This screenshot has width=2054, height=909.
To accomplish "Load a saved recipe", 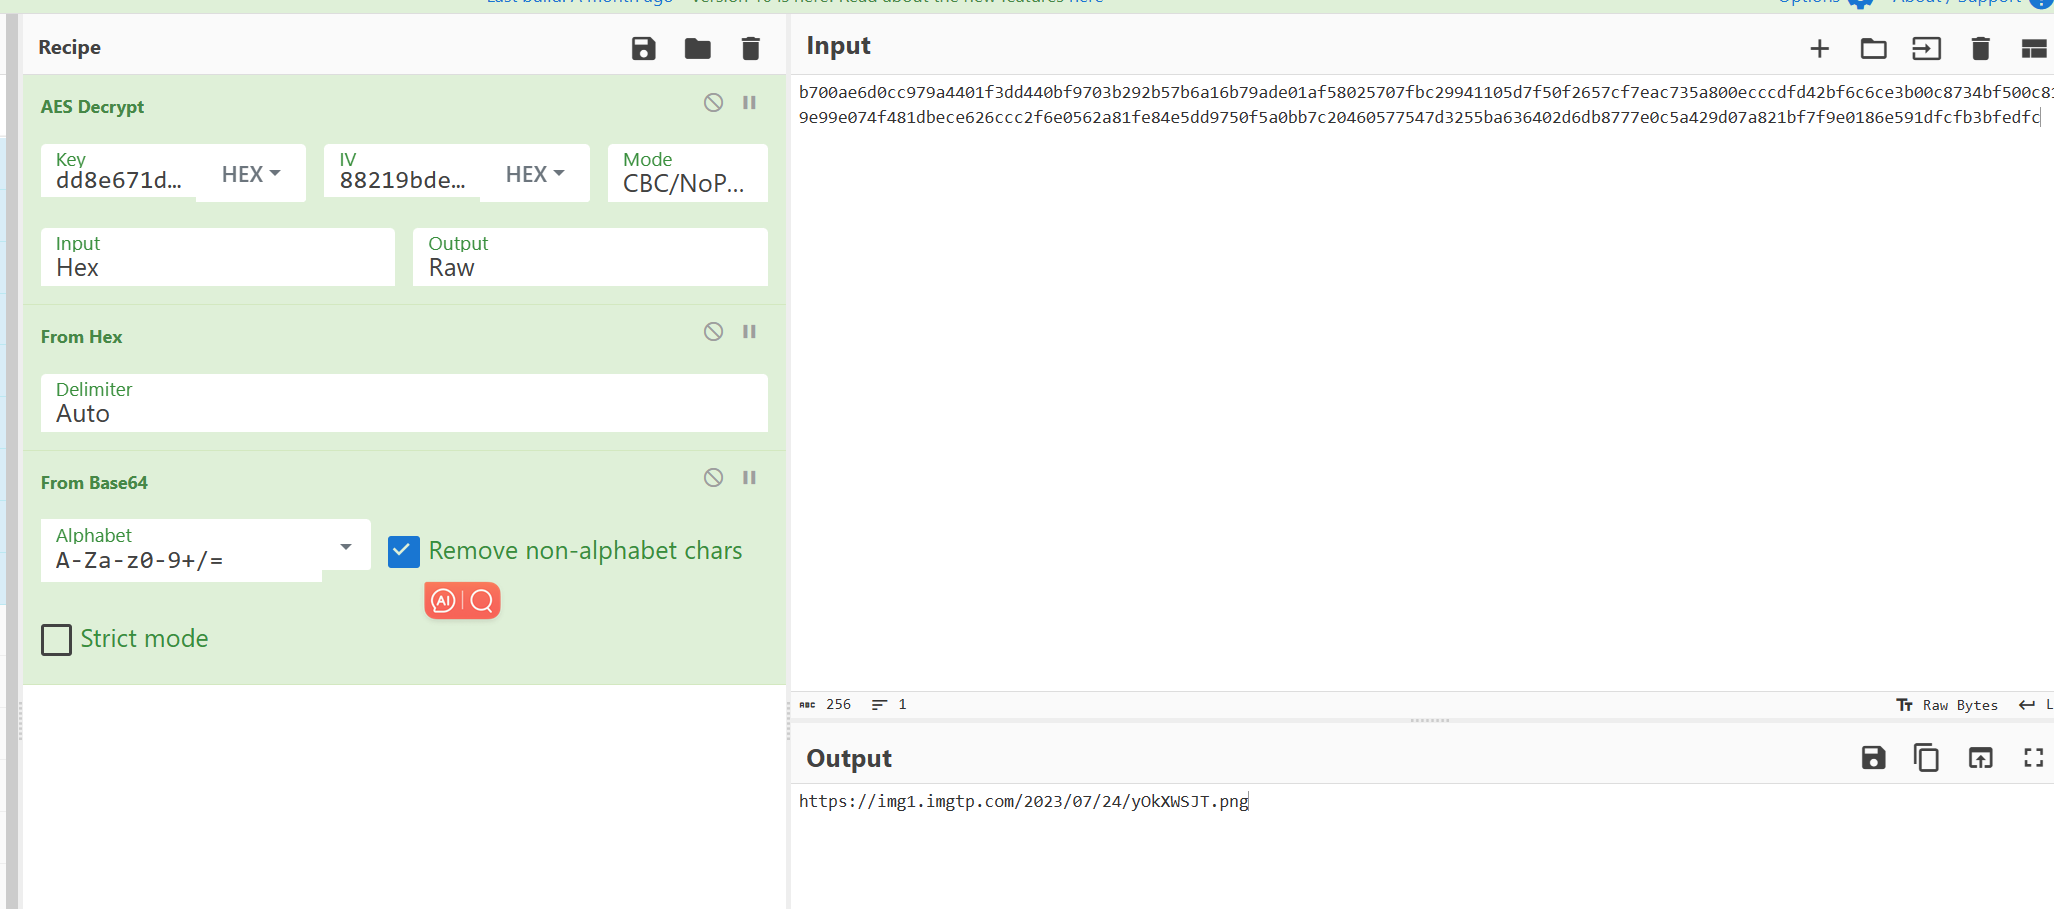I will tap(698, 48).
